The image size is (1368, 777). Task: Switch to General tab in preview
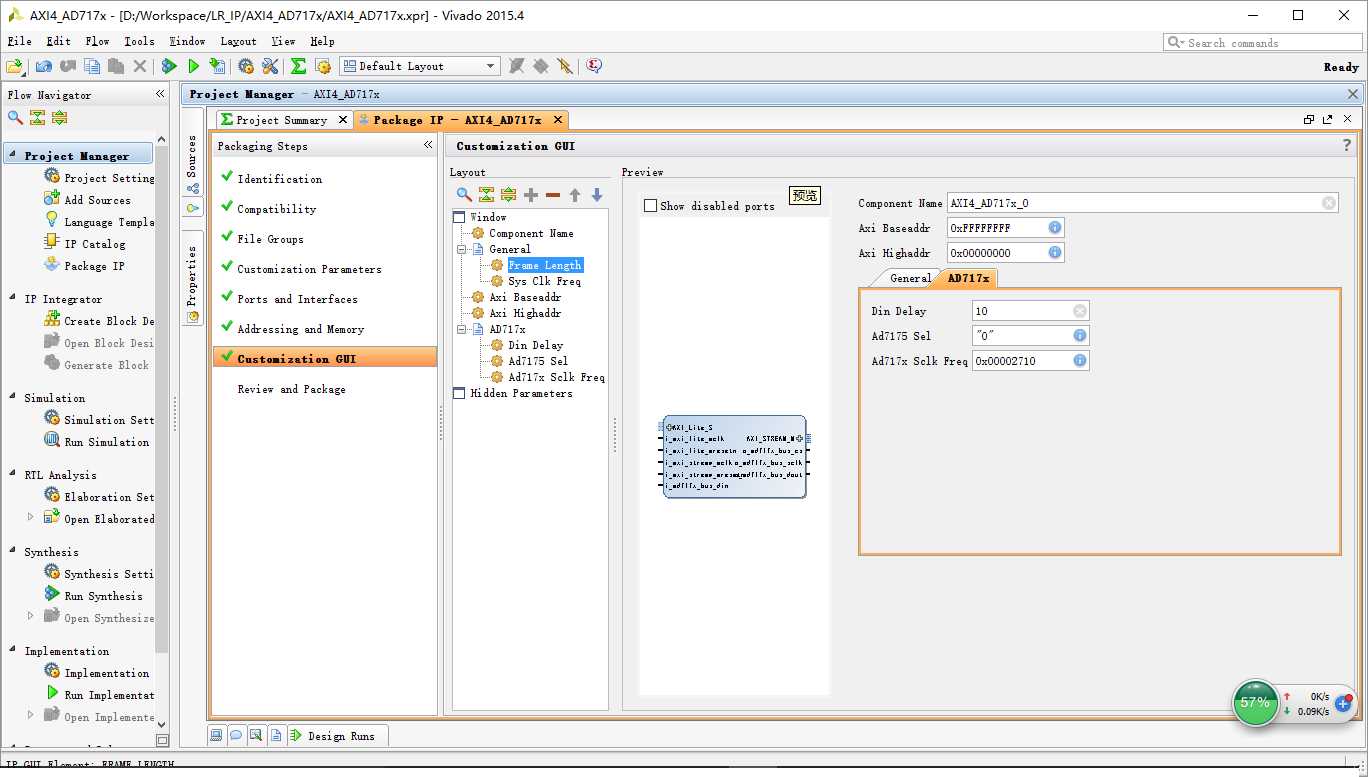[910, 278]
